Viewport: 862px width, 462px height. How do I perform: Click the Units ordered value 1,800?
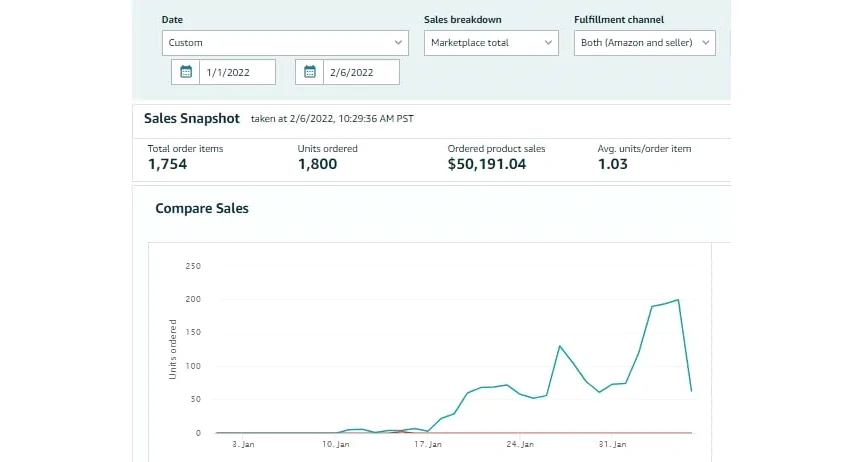click(x=317, y=164)
